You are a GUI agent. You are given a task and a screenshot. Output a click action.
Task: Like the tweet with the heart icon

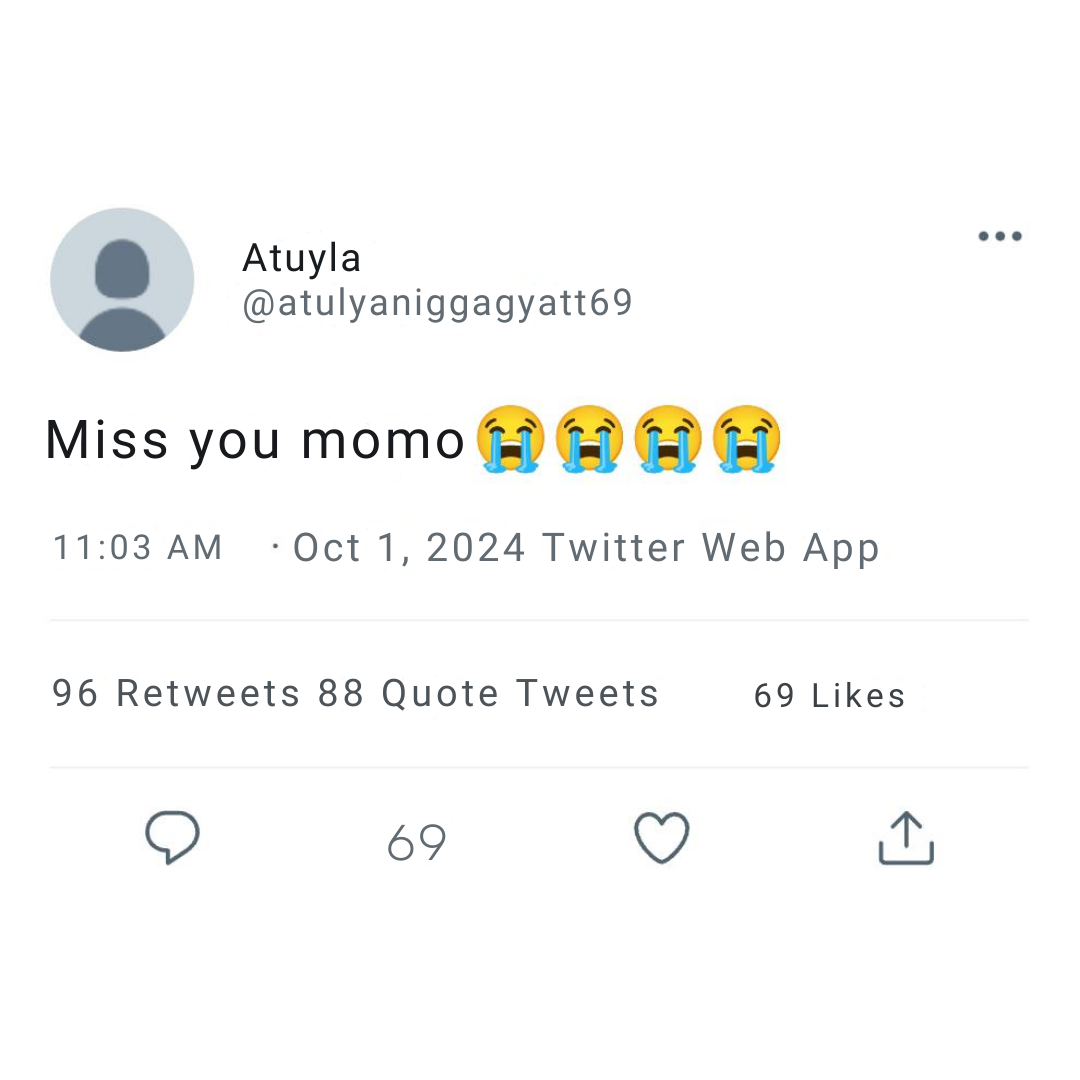click(x=662, y=837)
